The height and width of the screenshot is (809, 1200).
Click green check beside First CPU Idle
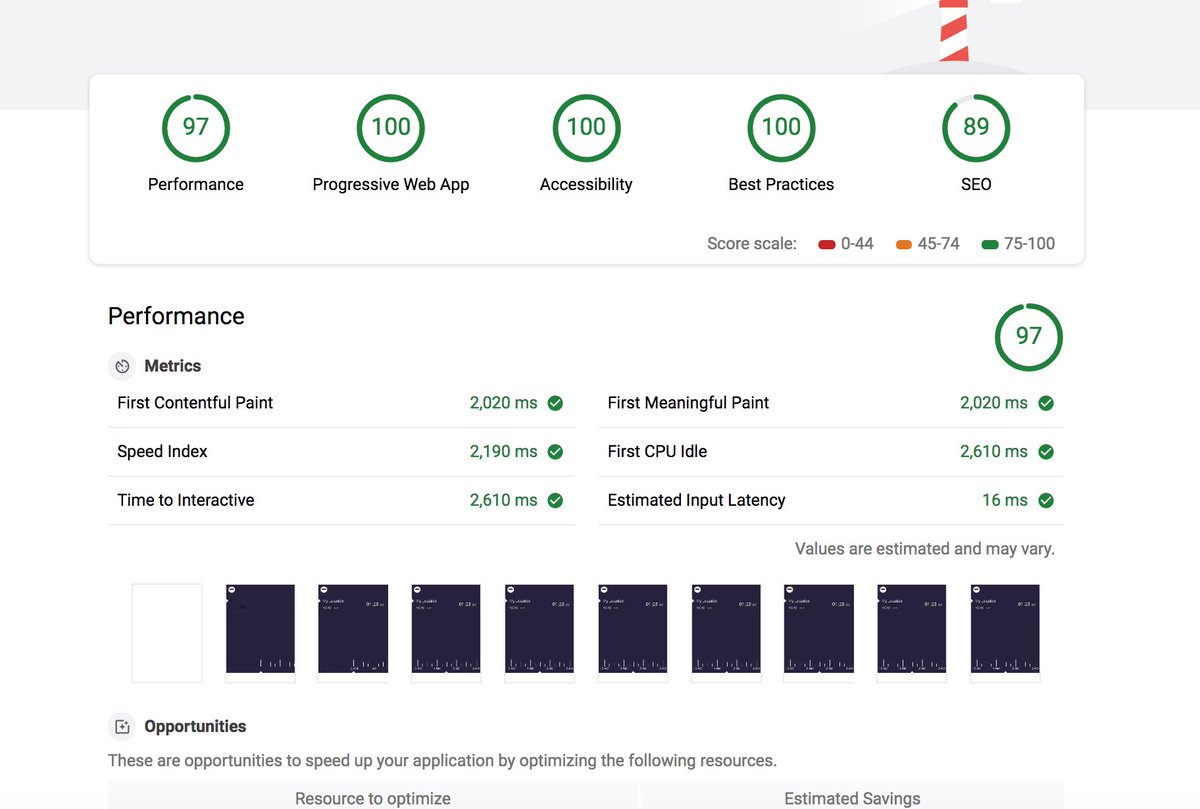click(1046, 452)
